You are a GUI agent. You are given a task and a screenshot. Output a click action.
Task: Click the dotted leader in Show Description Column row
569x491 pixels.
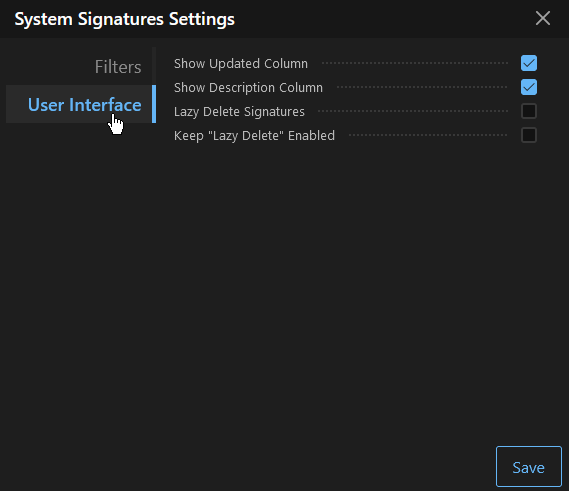[x=422, y=87]
